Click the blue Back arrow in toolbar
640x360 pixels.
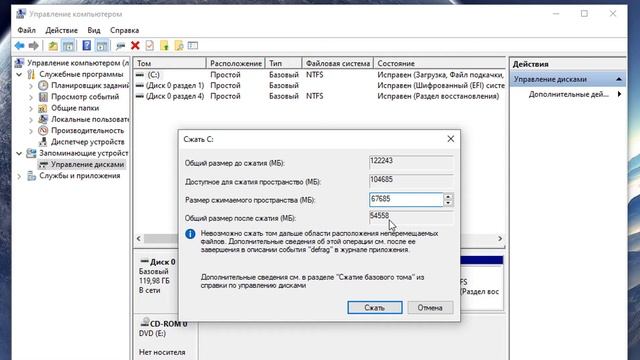[x=19, y=46]
